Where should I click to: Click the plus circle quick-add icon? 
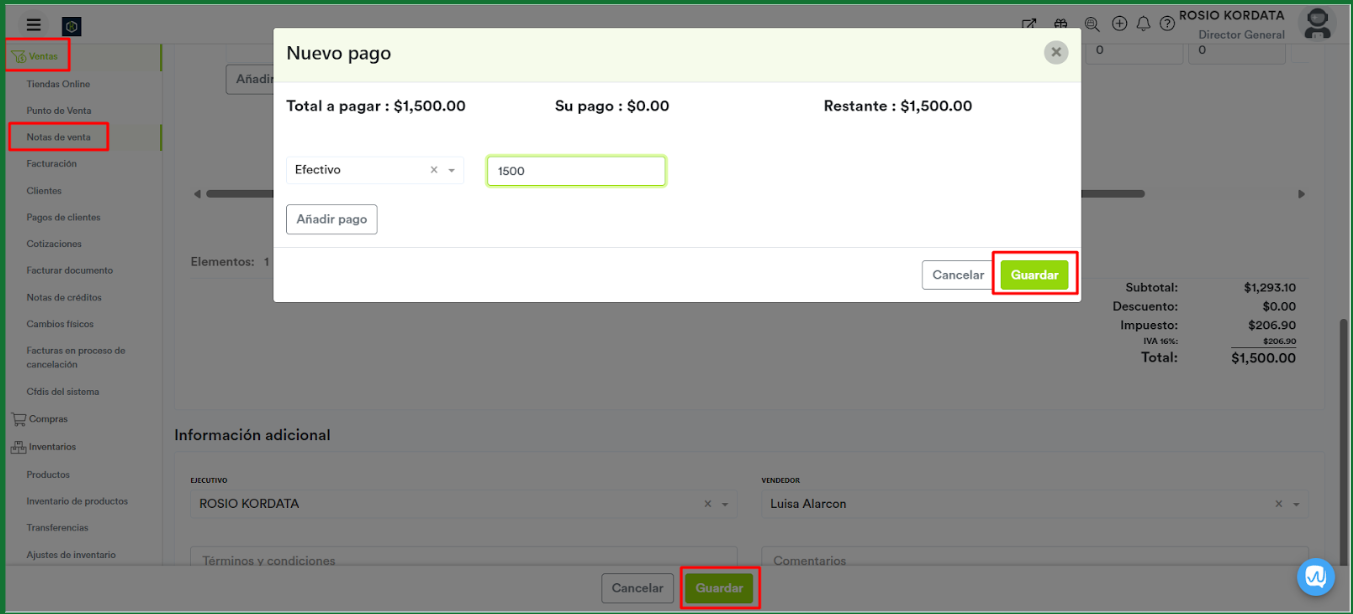click(1119, 24)
